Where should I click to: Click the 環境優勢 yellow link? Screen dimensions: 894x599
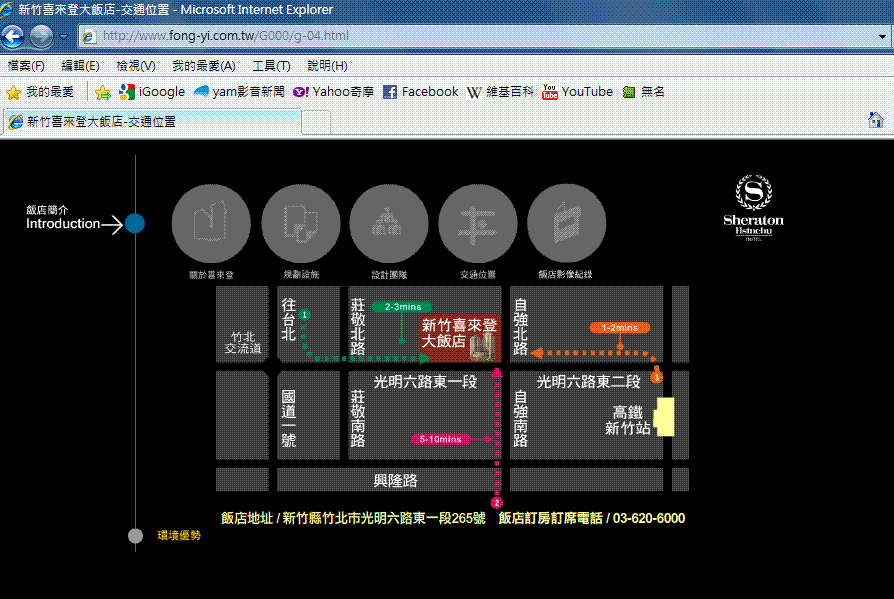tap(179, 535)
